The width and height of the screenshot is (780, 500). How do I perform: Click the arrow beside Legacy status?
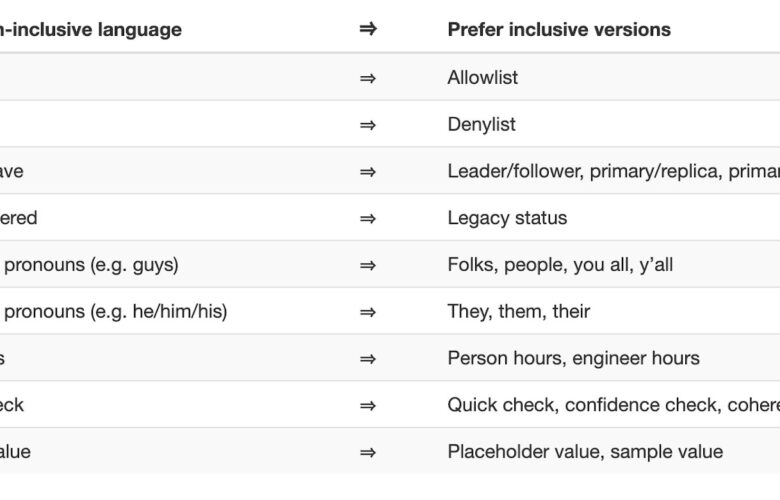pyautogui.click(x=368, y=218)
